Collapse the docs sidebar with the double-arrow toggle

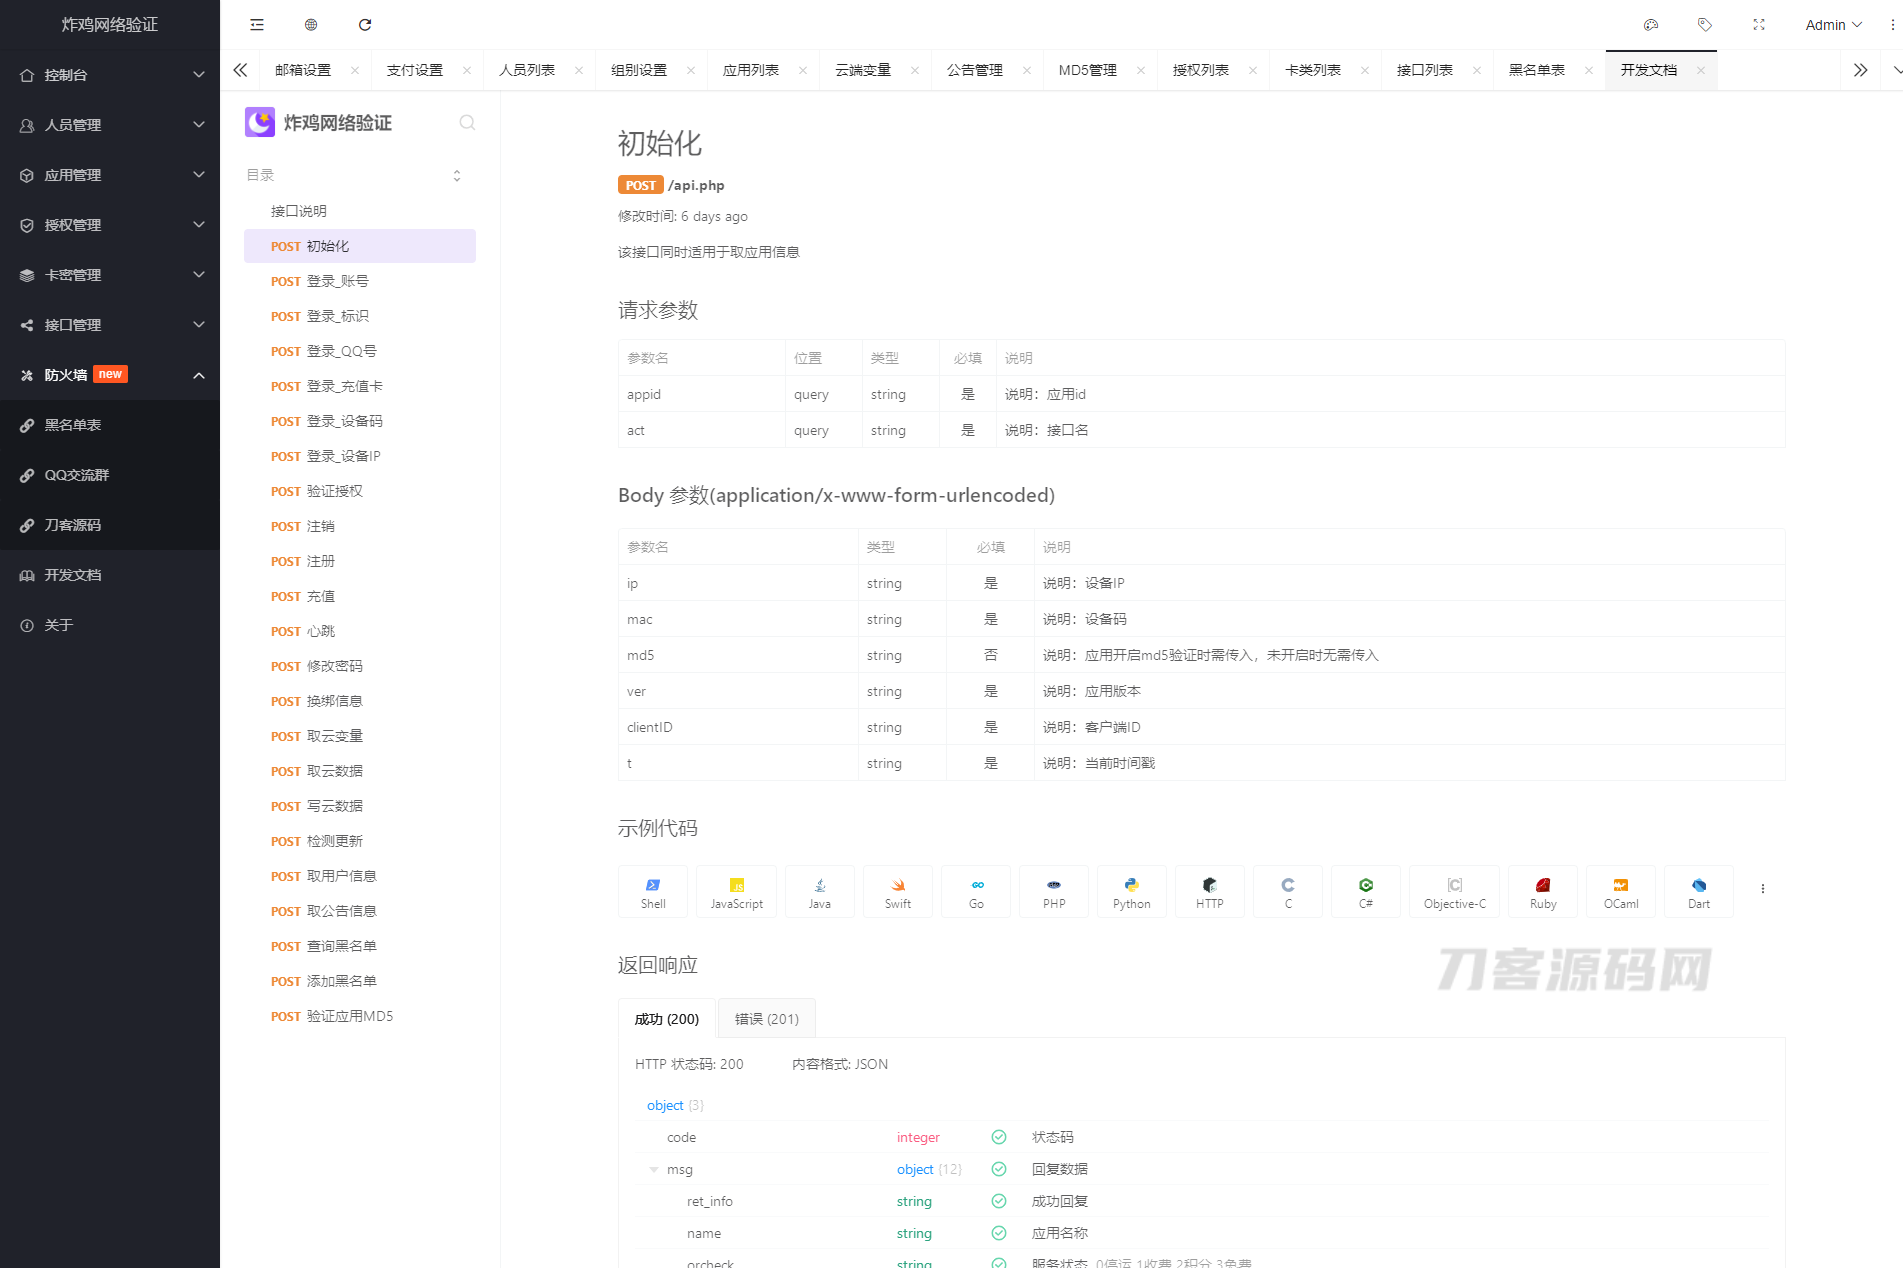(240, 70)
